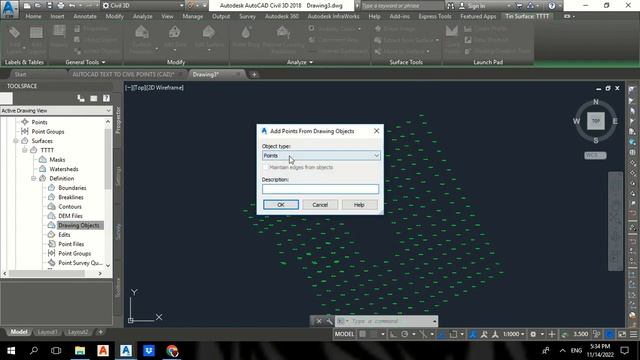Image resolution: width=640 pixels, height=360 pixels.
Task: Click Help in Add Points dialog
Action: (x=359, y=204)
